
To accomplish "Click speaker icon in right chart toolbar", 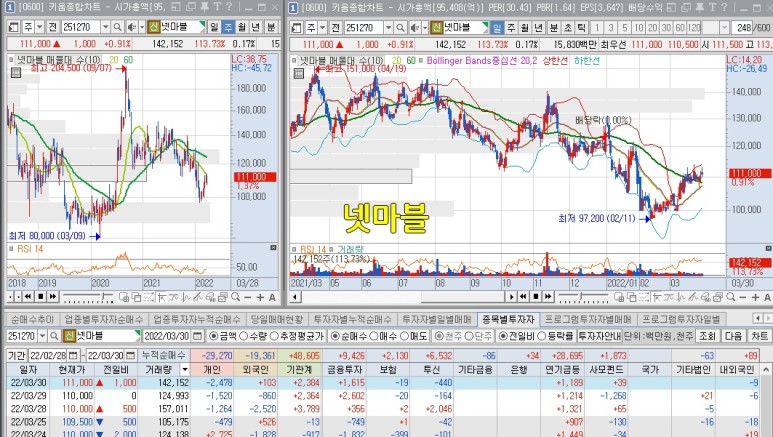I will pos(415,28).
